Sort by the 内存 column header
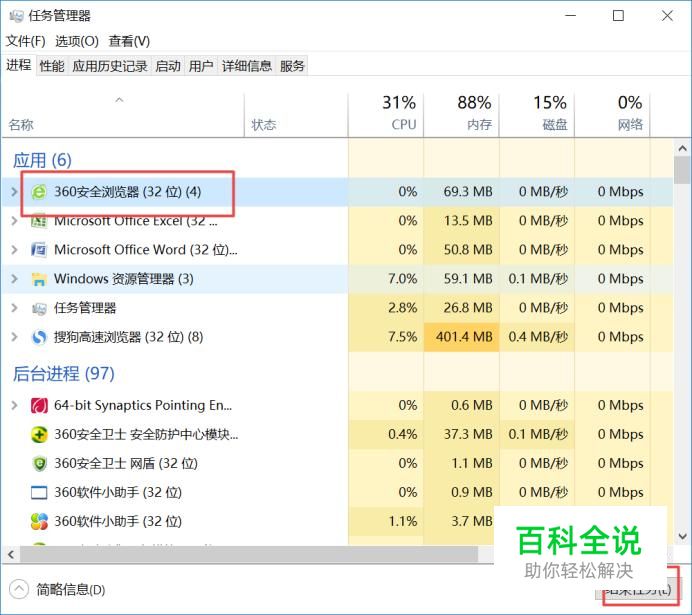 click(x=461, y=116)
